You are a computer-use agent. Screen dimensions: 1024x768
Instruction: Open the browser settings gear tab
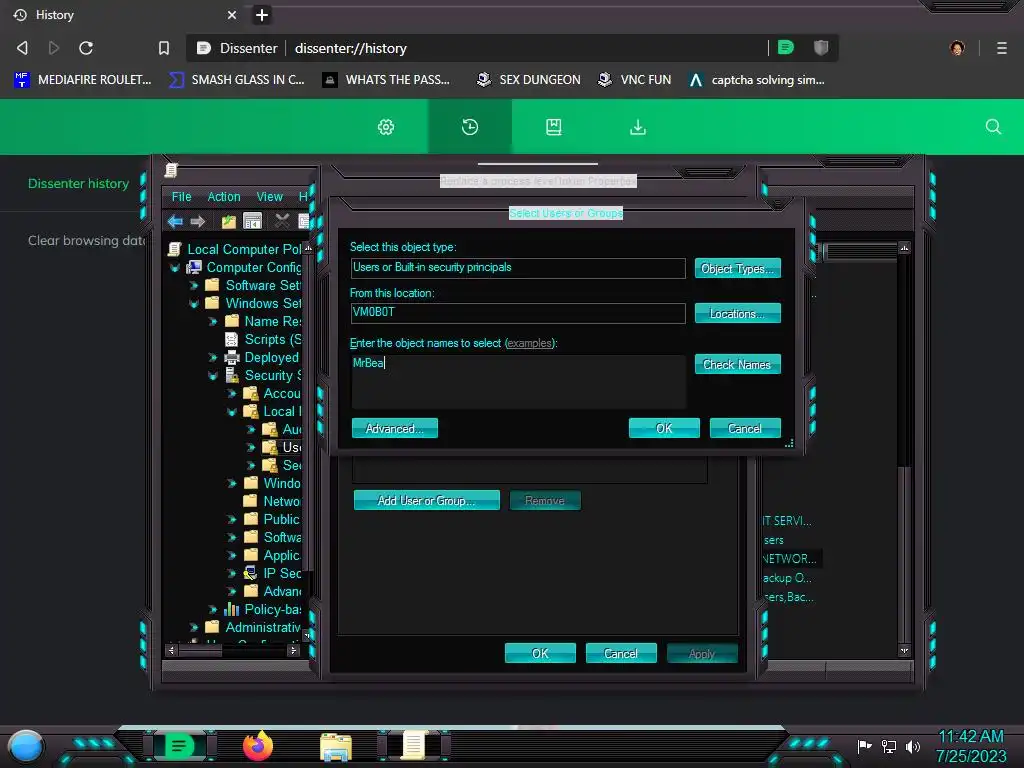386,127
